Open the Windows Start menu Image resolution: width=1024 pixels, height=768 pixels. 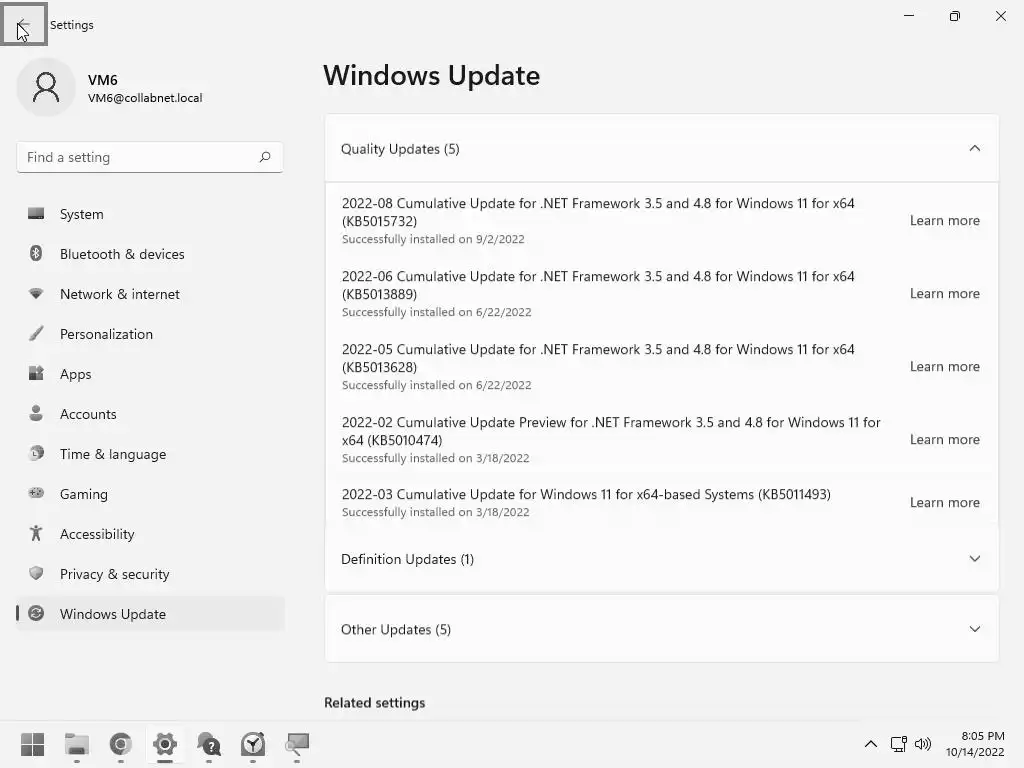point(32,744)
